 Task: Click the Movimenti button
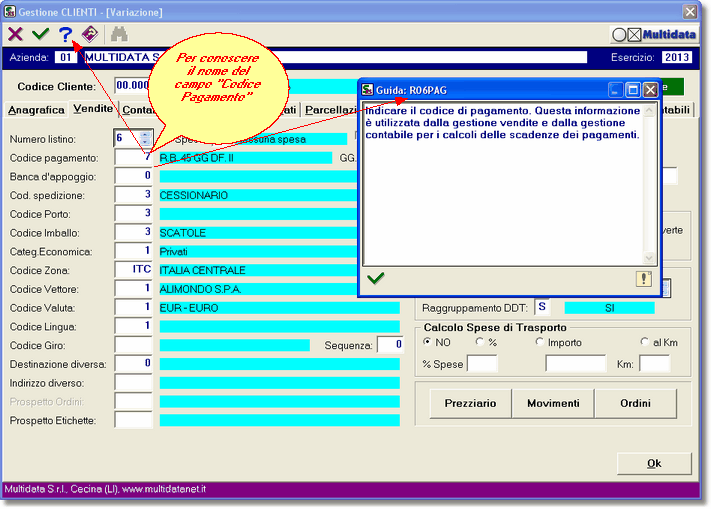(x=553, y=403)
